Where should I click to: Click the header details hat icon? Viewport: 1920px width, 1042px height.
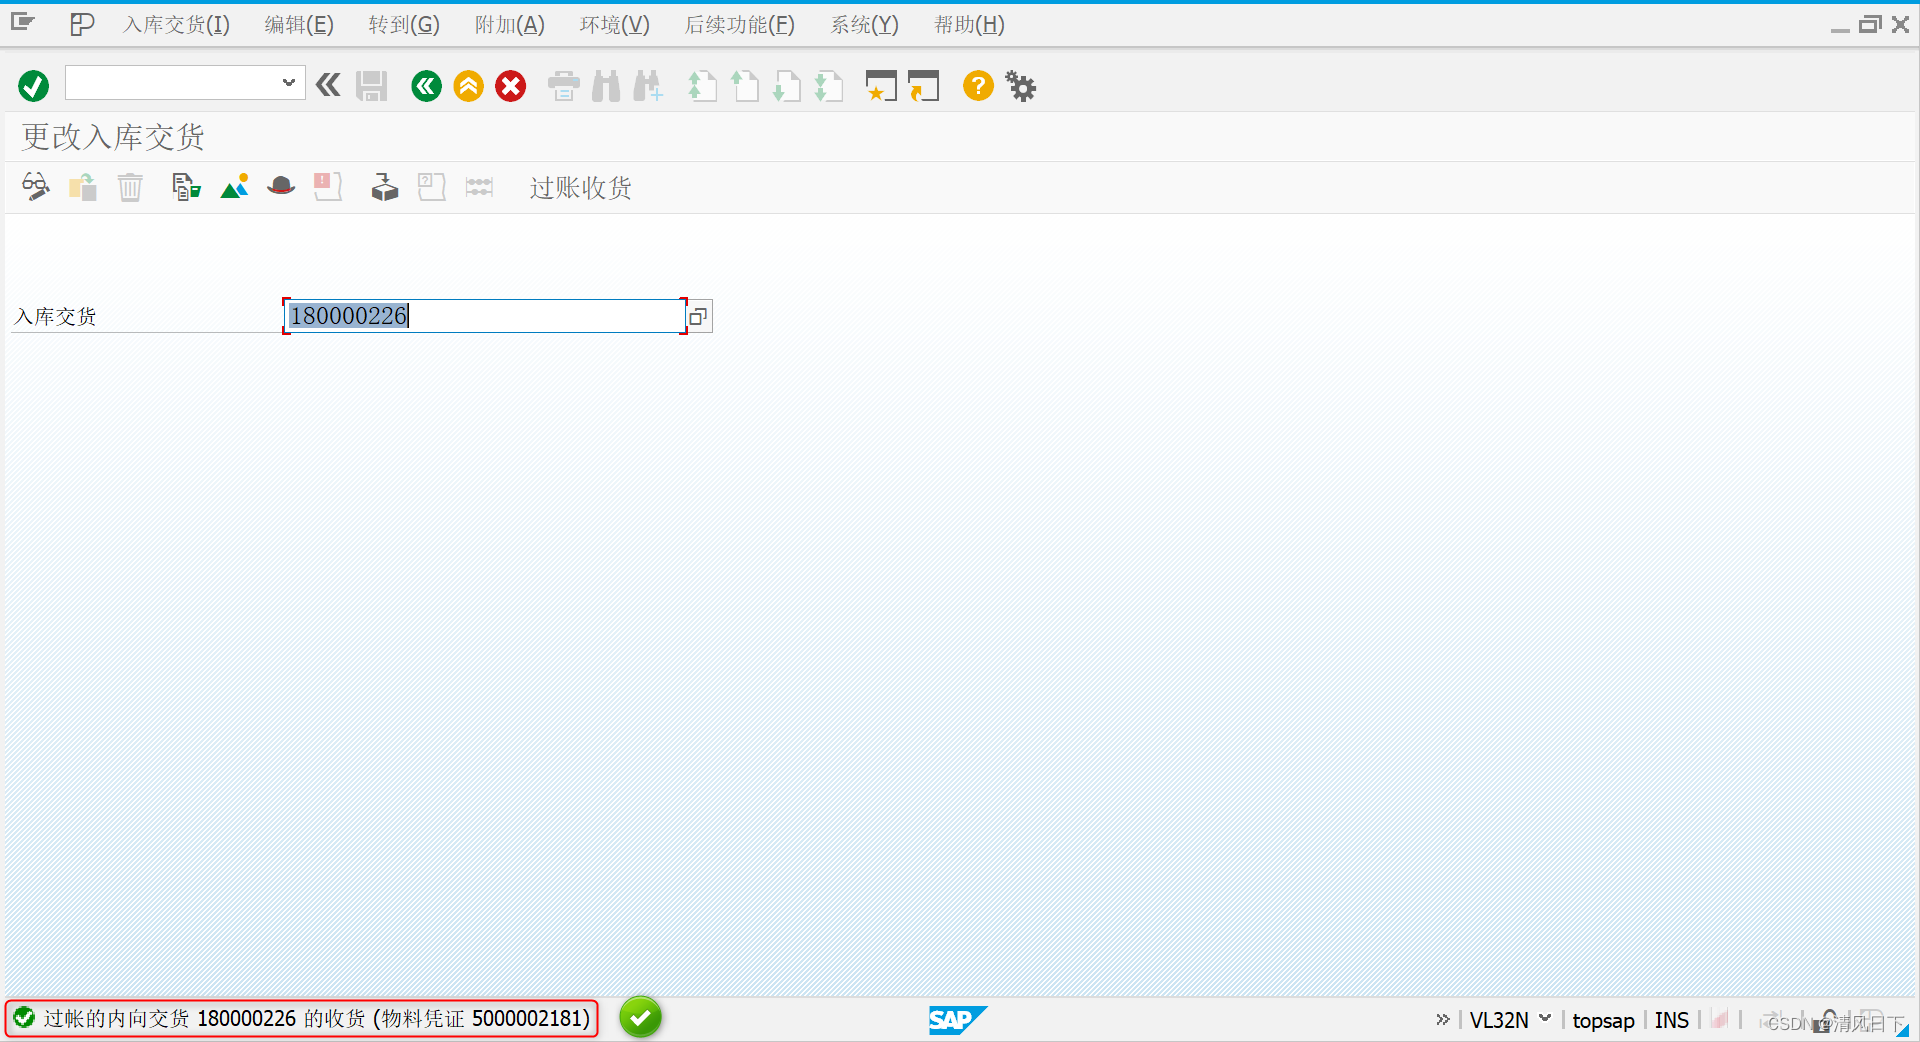pyautogui.click(x=281, y=186)
